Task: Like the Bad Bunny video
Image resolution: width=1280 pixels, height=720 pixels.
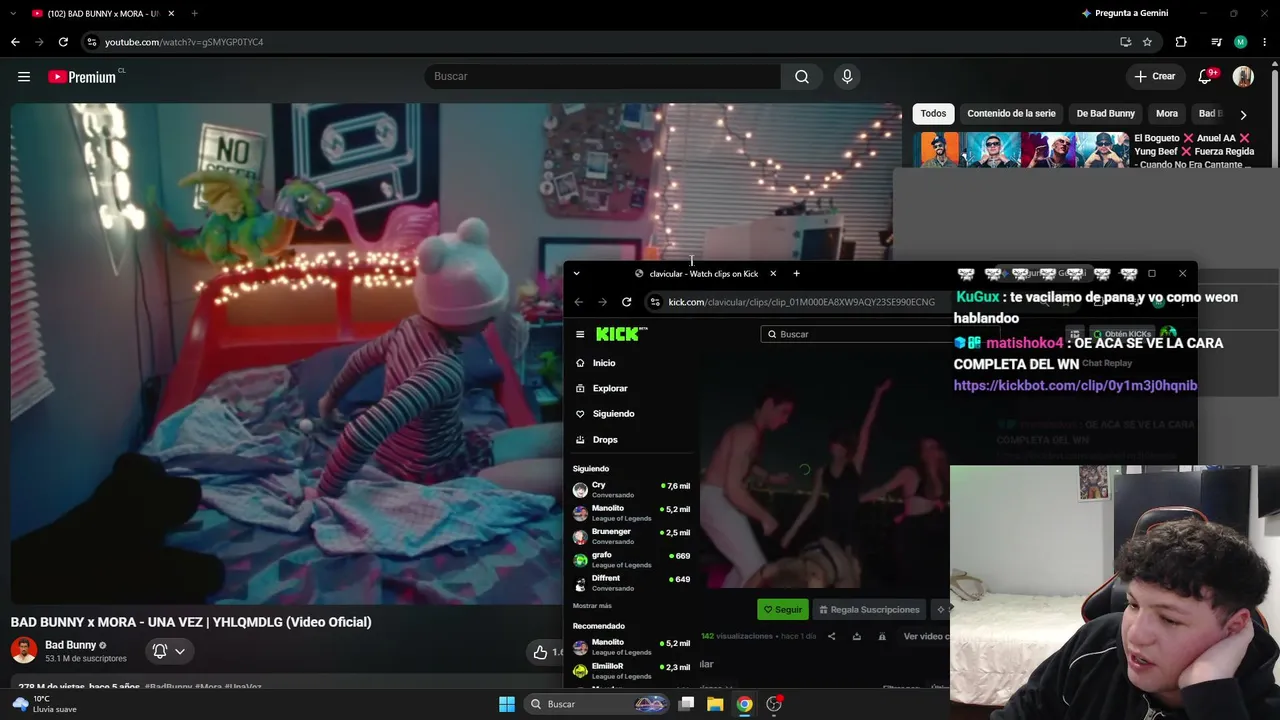Action: tap(541, 652)
